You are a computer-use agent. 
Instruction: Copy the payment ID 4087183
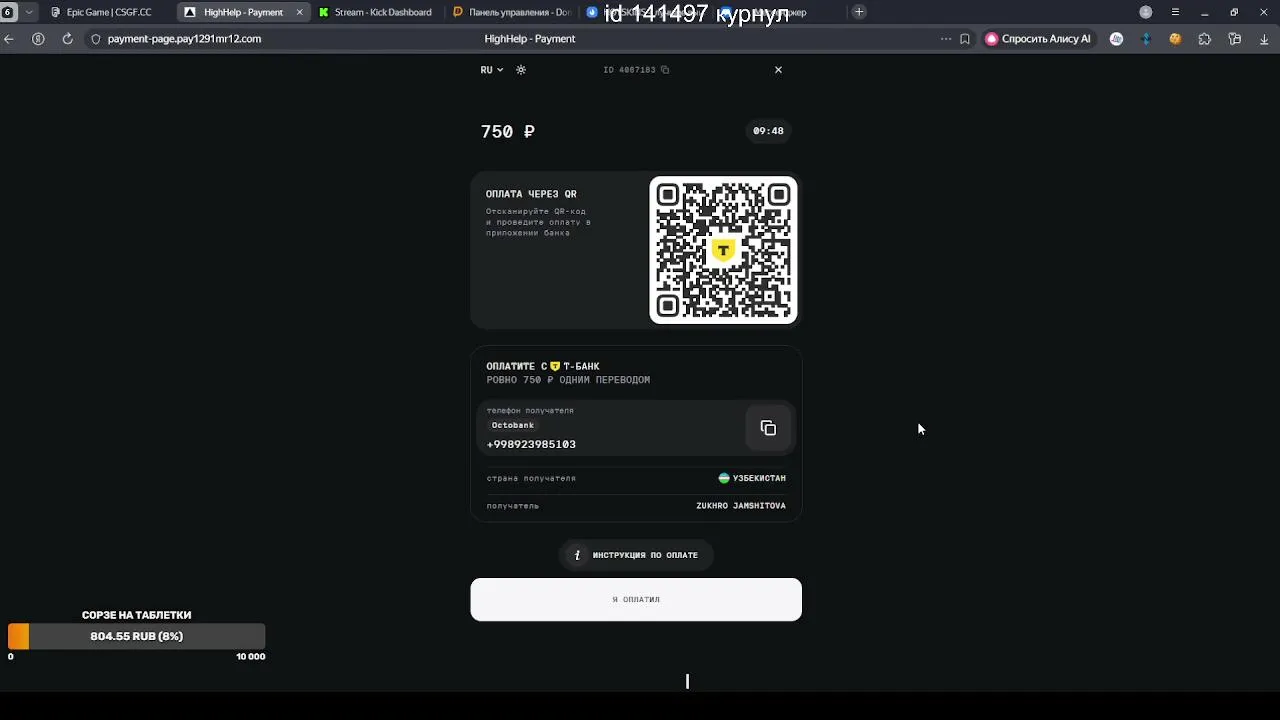665,70
